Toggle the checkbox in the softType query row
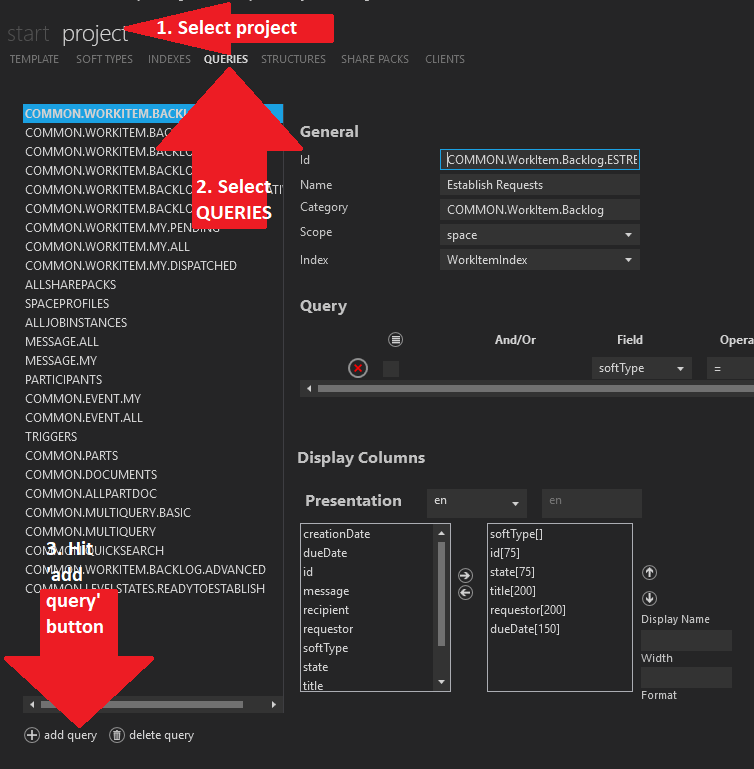The image size is (754, 769). pyautogui.click(x=390, y=369)
